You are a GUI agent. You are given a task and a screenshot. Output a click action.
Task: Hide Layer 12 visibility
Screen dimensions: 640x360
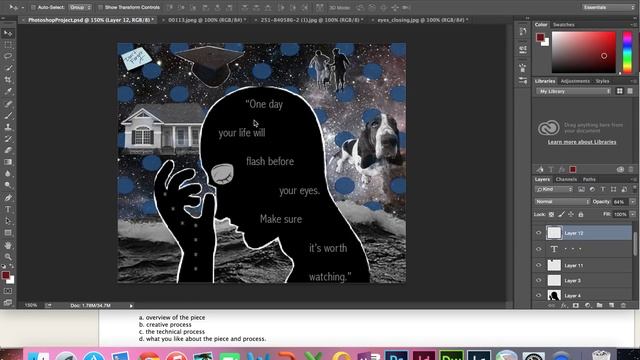(x=538, y=233)
